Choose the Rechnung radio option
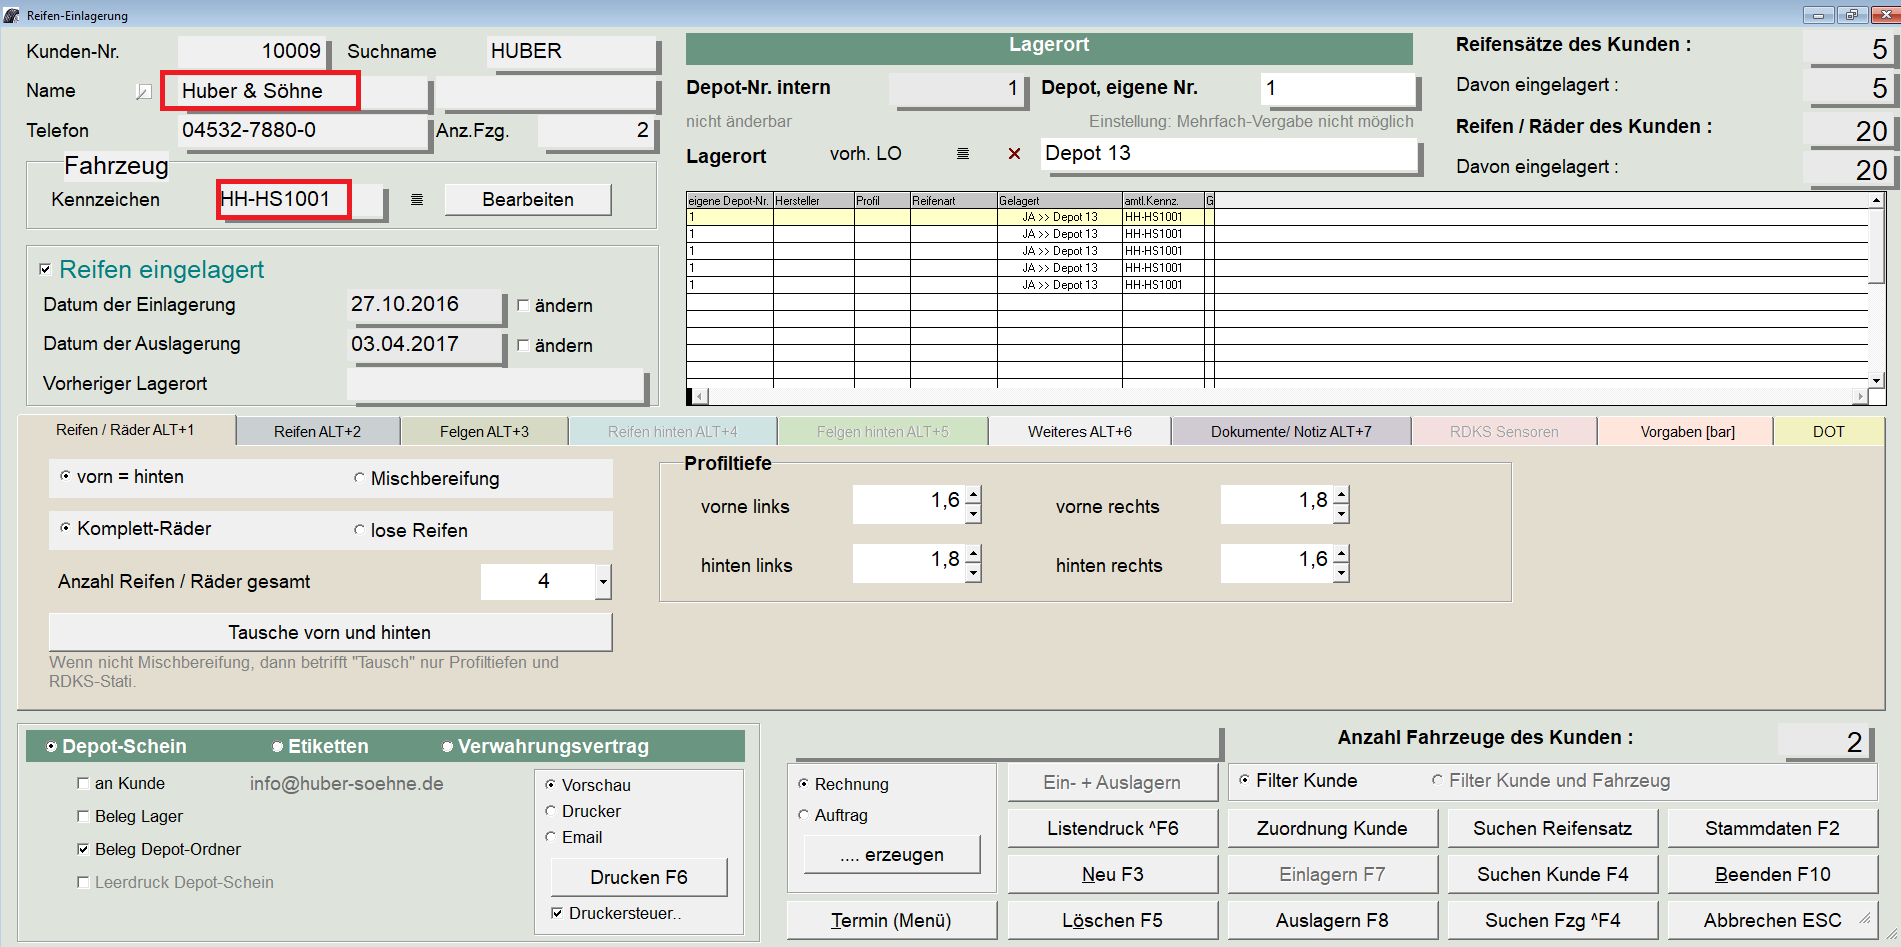Viewport: 1901px width, 947px height. click(803, 784)
